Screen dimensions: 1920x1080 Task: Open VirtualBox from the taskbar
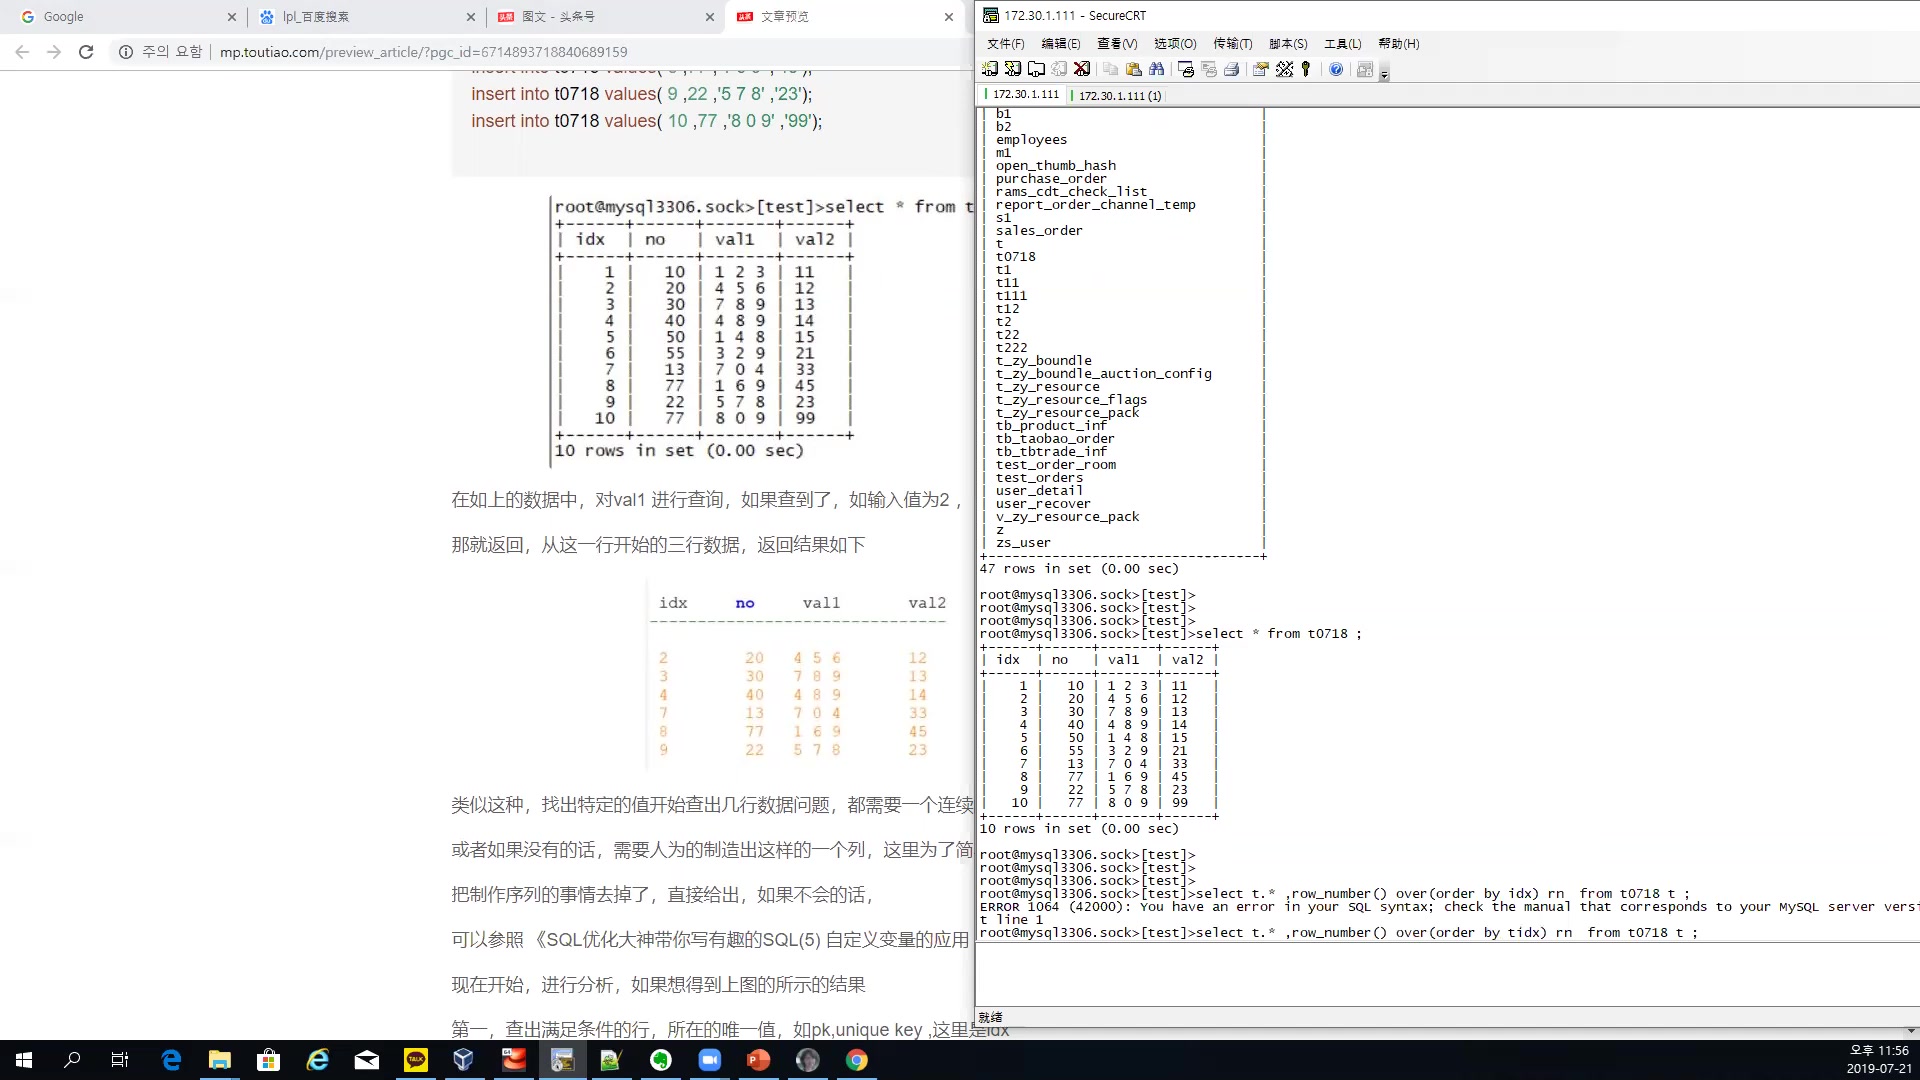point(463,1060)
